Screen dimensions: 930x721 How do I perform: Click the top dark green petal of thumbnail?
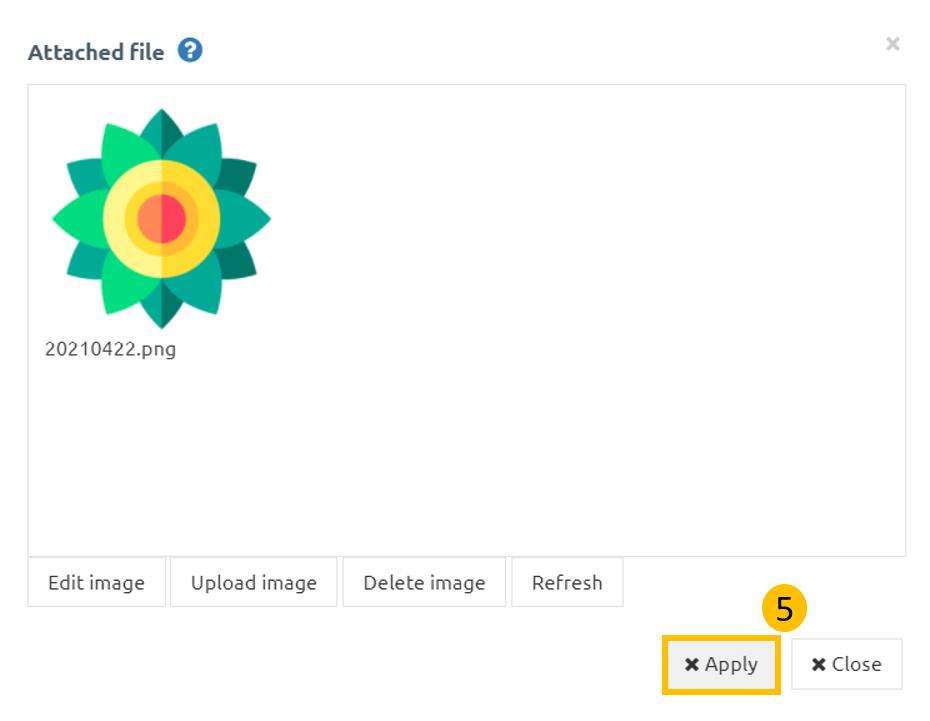(162, 132)
